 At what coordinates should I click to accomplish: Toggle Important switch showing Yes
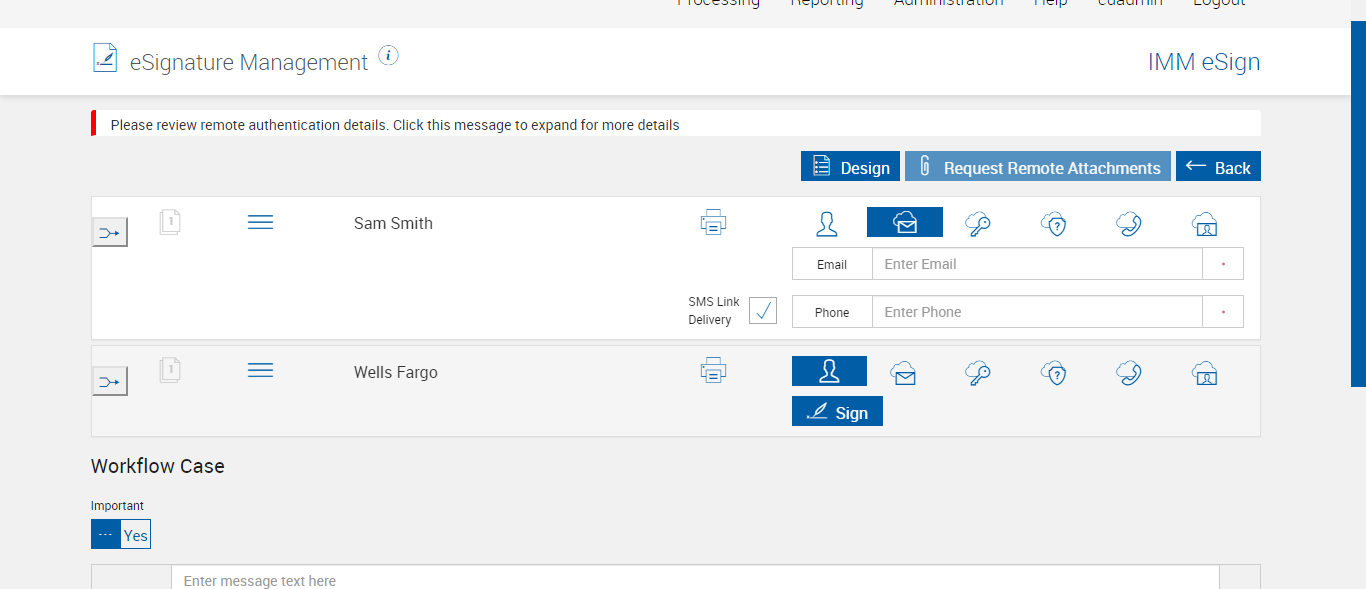pos(121,534)
